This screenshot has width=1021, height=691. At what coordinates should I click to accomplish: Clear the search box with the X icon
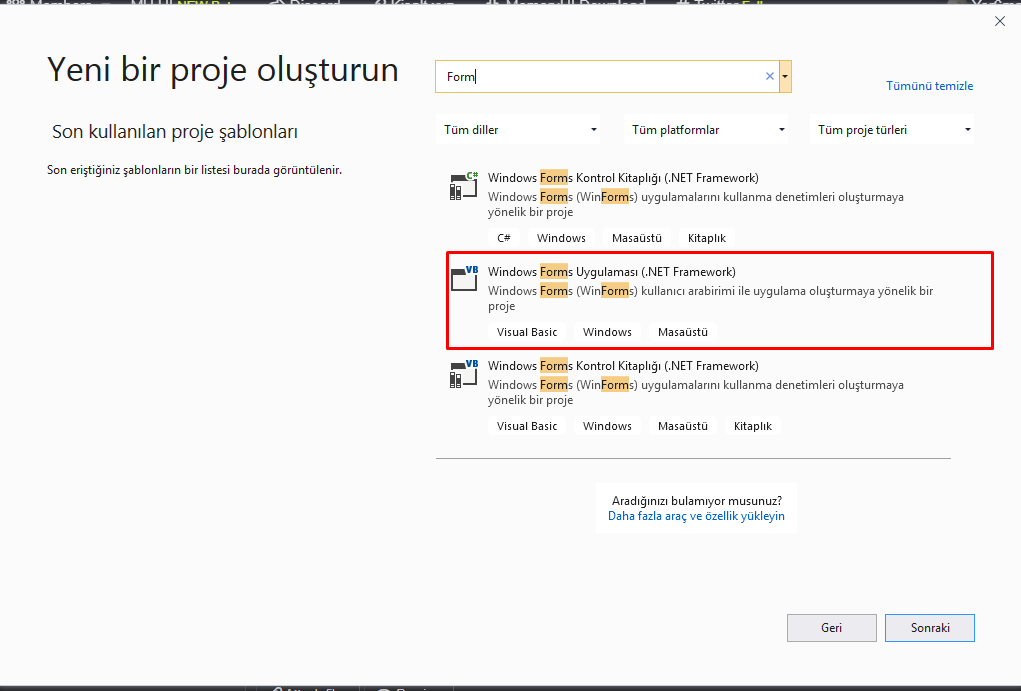click(x=770, y=76)
